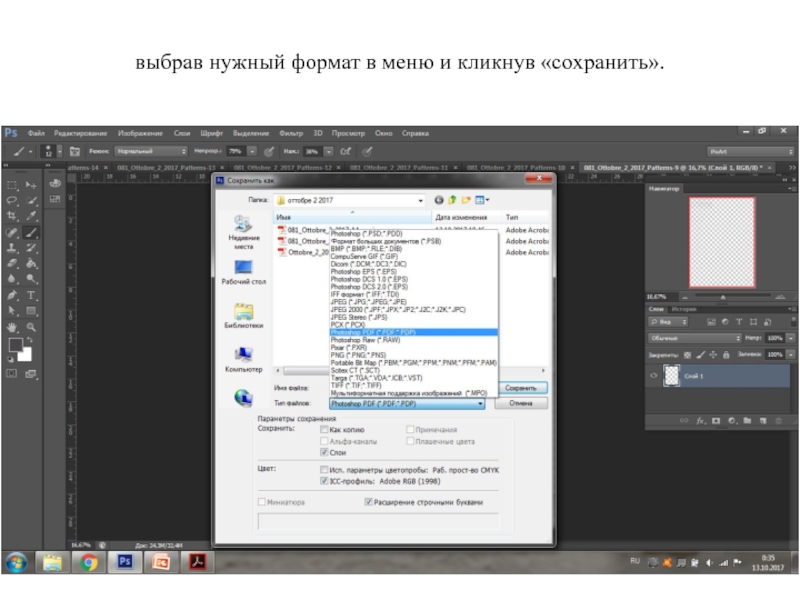800x600 pixels.
Task: Click the Рабочий стол desktop shortcut icon
Action: pyautogui.click(x=243, y=268)
